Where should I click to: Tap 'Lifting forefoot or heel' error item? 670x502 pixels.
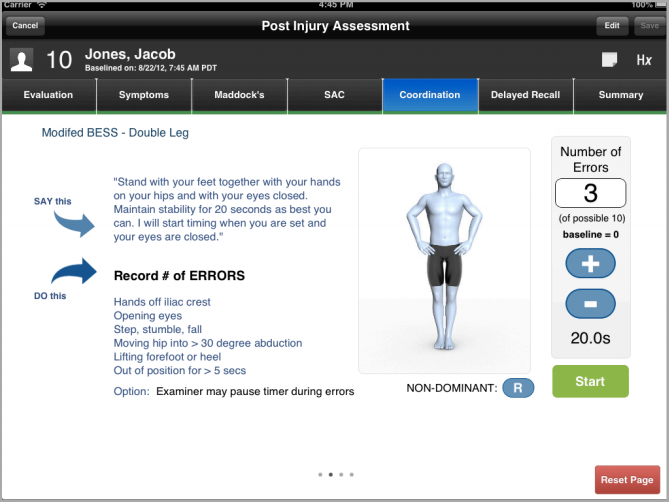tap(167, 357)
